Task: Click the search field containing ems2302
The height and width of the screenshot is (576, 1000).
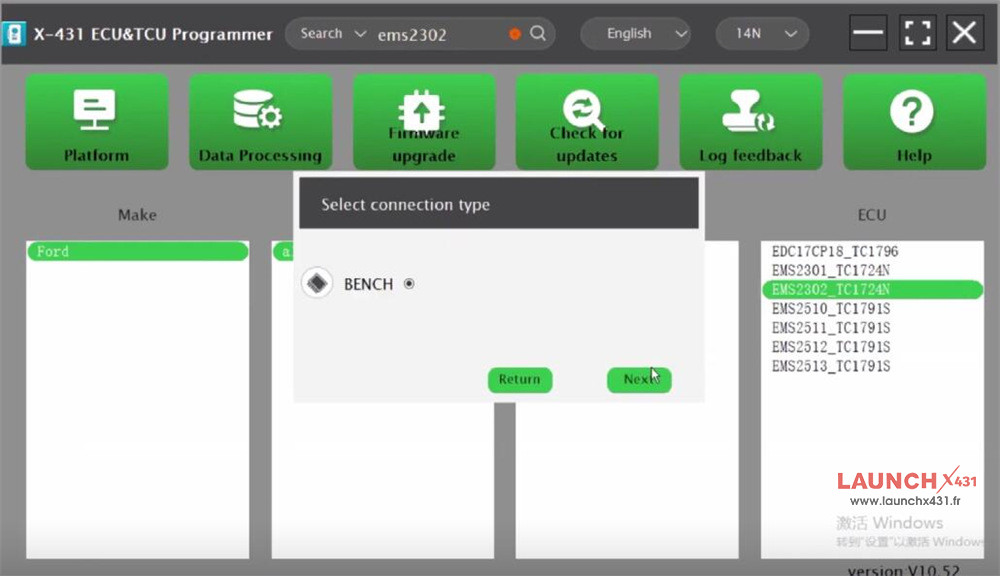Action: tap(438, 34)
